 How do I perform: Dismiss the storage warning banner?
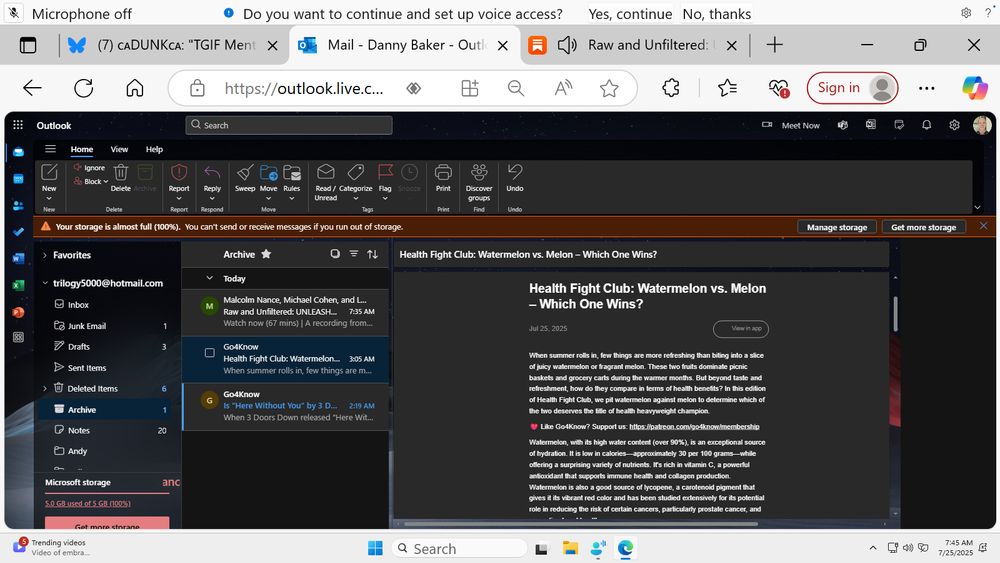point(983,226)
